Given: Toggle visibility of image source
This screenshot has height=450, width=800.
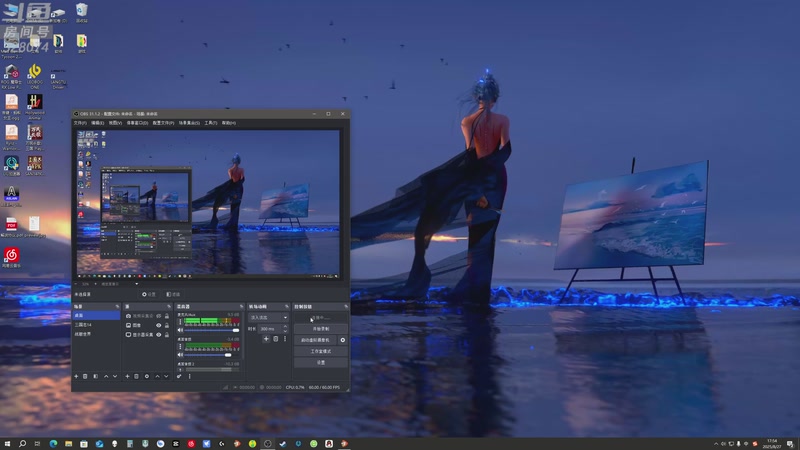Looking at the screenshot, I should coord(159,326).
